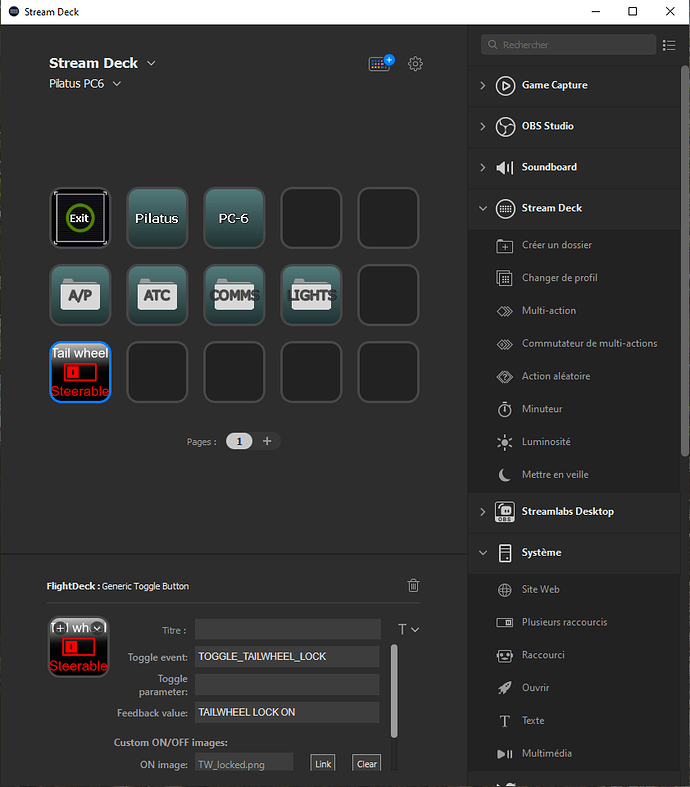Click the Rechercher search field

(x=568, y=45)
